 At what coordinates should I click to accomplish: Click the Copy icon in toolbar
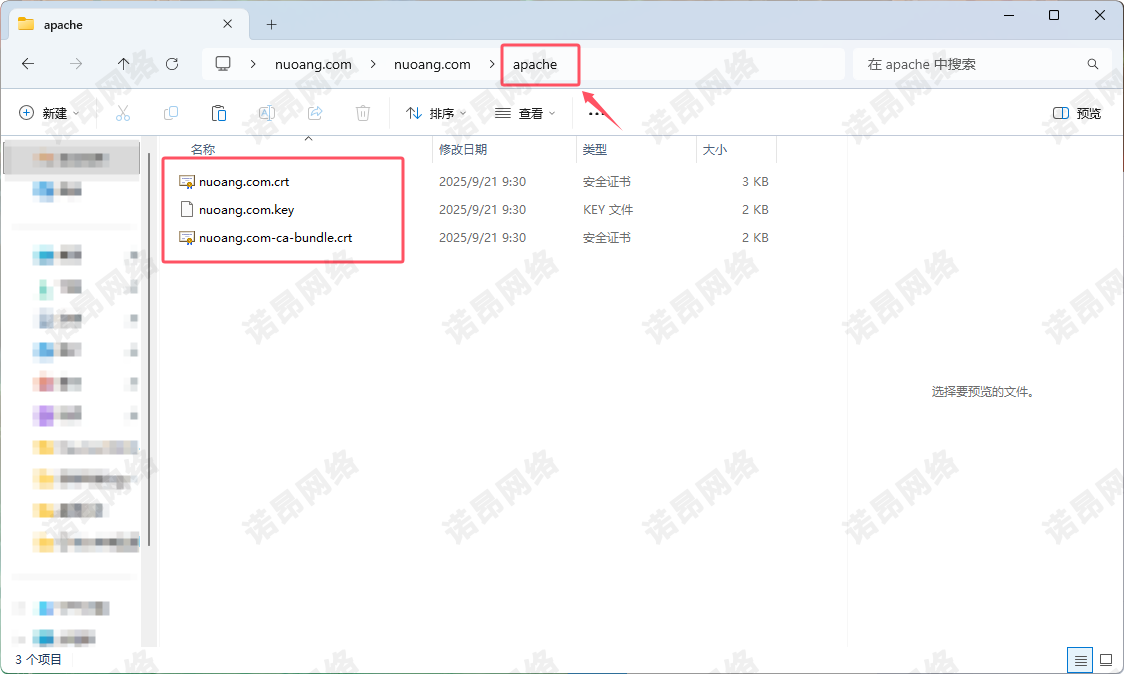[x=171, y=114]
